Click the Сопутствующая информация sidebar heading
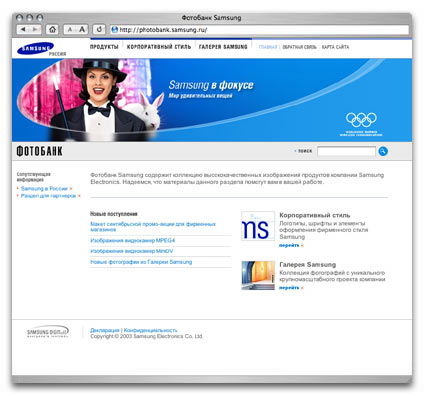This screenshot has width=425, height=396. [x=34, y=177]
